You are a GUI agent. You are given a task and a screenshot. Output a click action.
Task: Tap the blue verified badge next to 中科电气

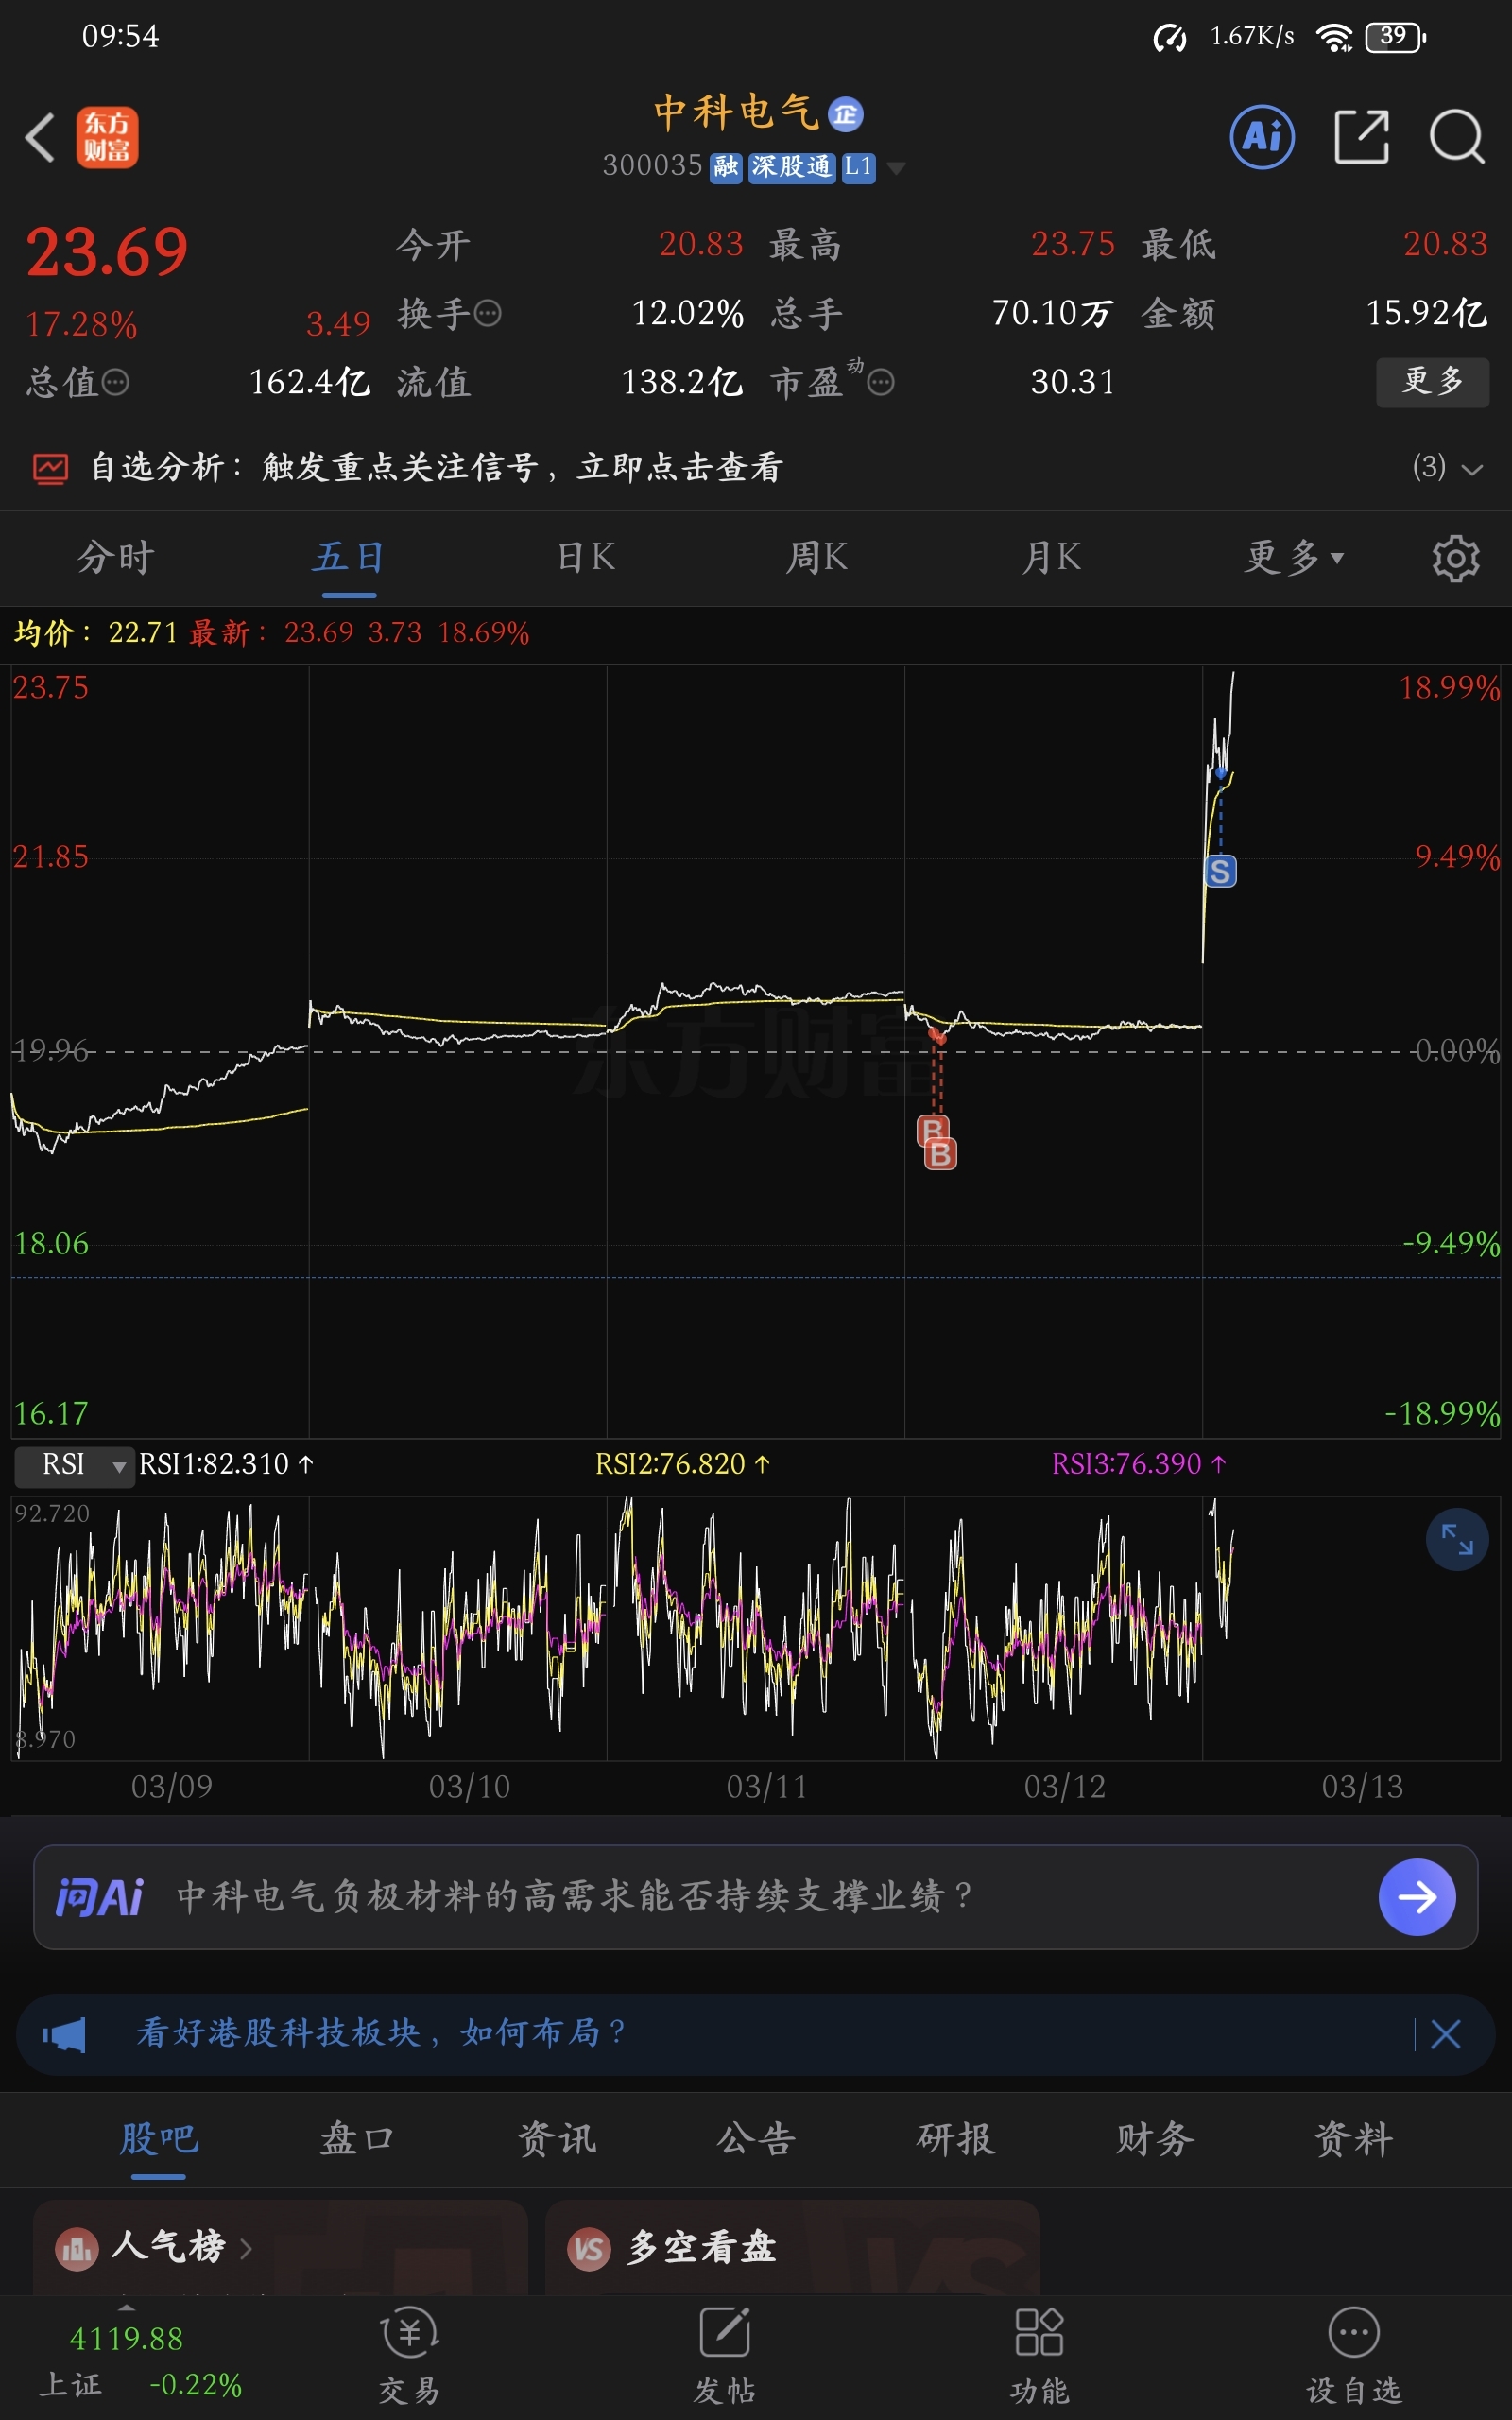(x=846, y=114)
